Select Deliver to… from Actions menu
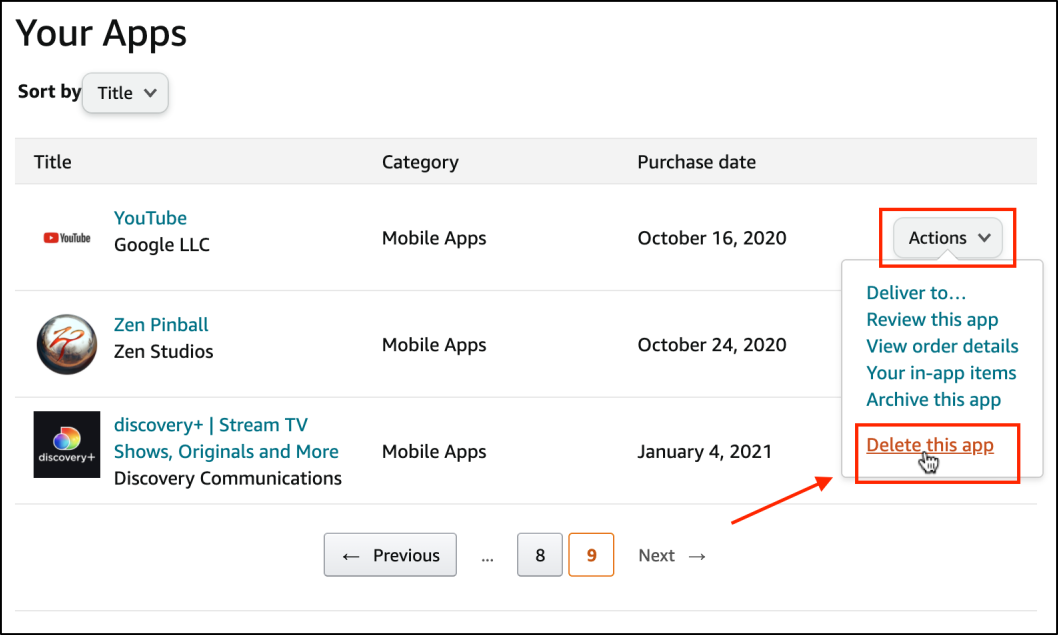 click(x=916, y=293)
